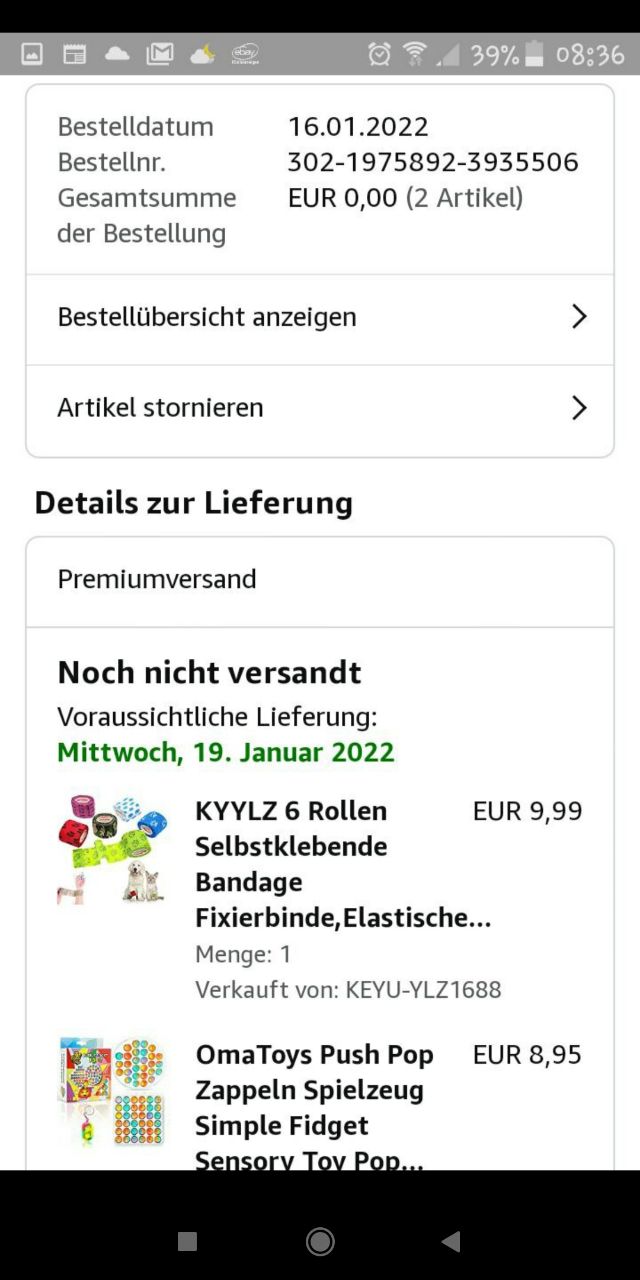Tap the calendar notification icon

point(75,54)
